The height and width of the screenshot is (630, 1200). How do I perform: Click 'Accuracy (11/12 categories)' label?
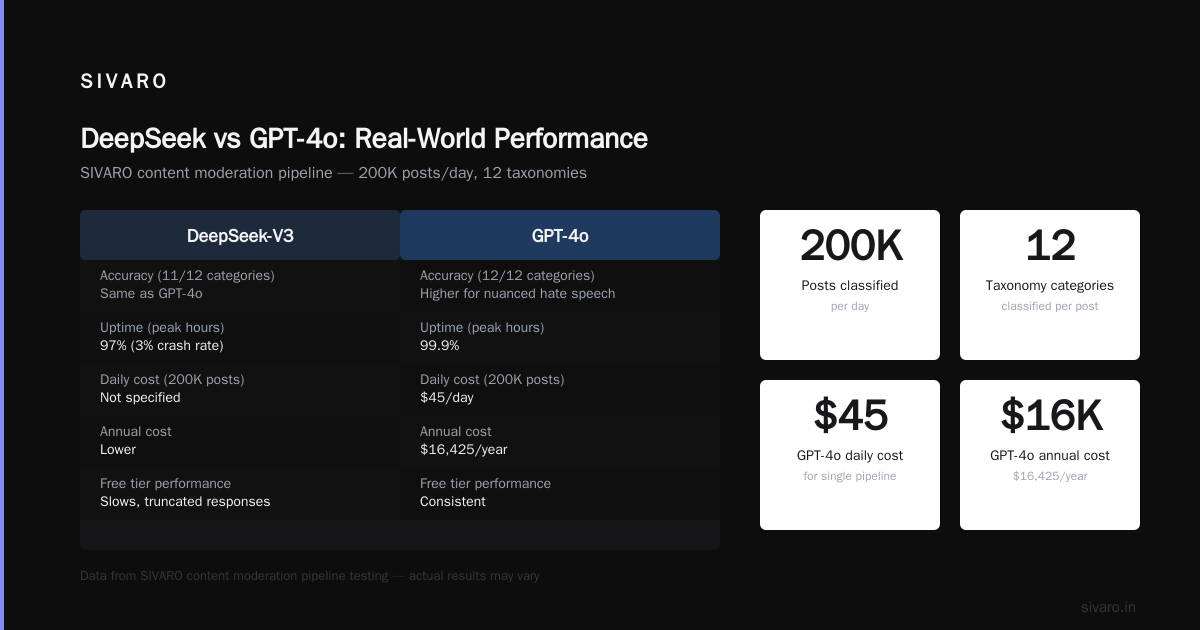(187, 275)
